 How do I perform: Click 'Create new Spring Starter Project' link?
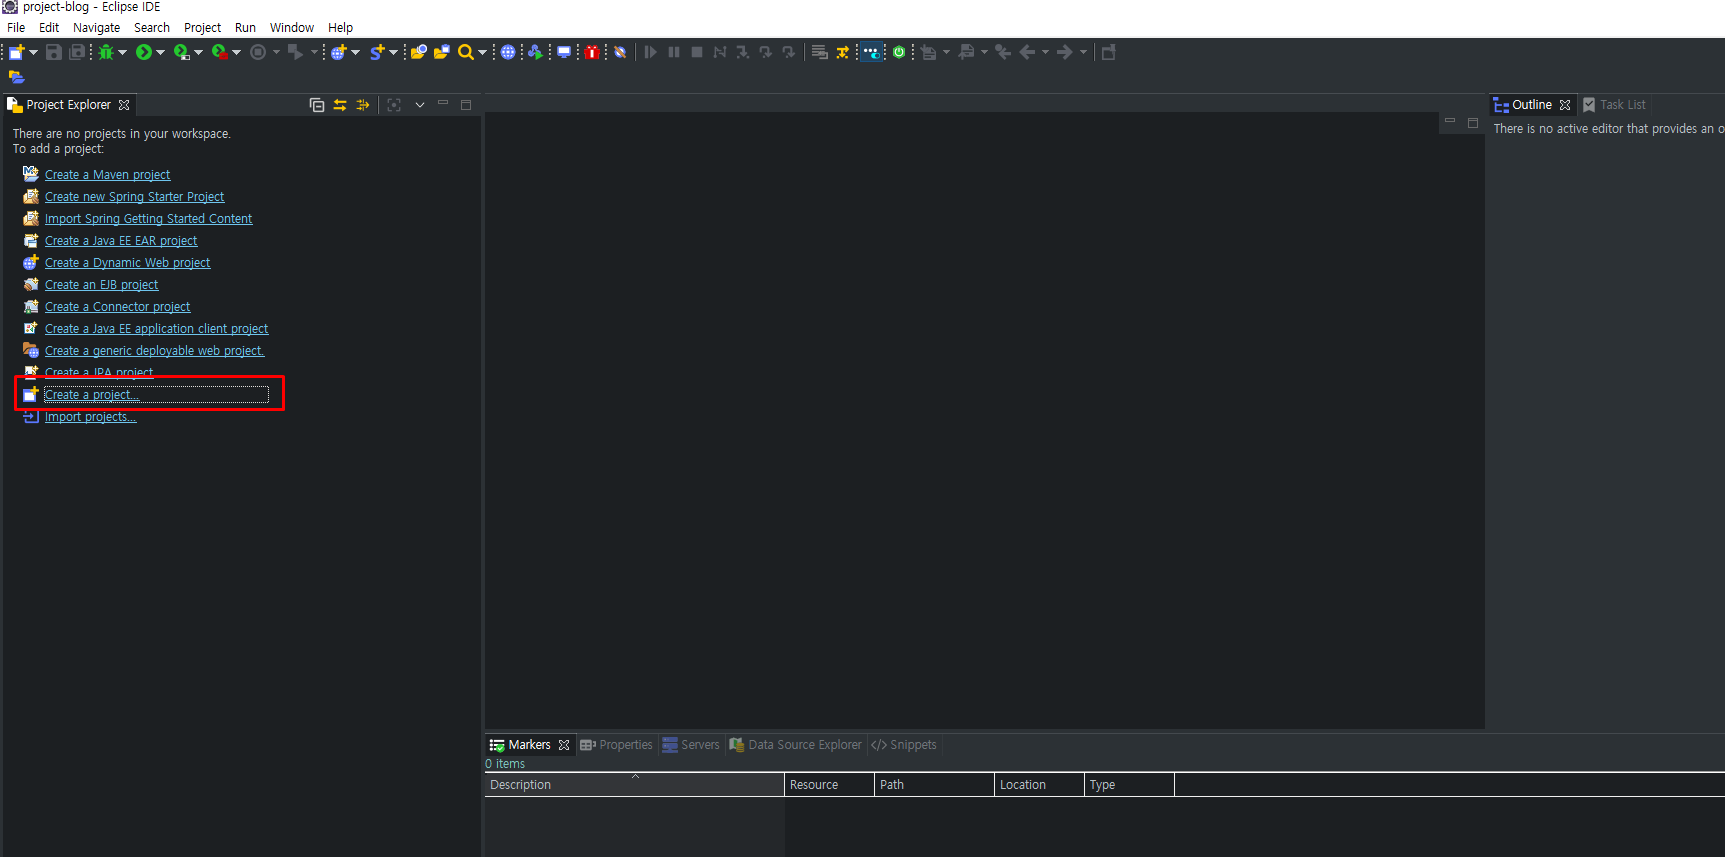(x=134, y=197)
